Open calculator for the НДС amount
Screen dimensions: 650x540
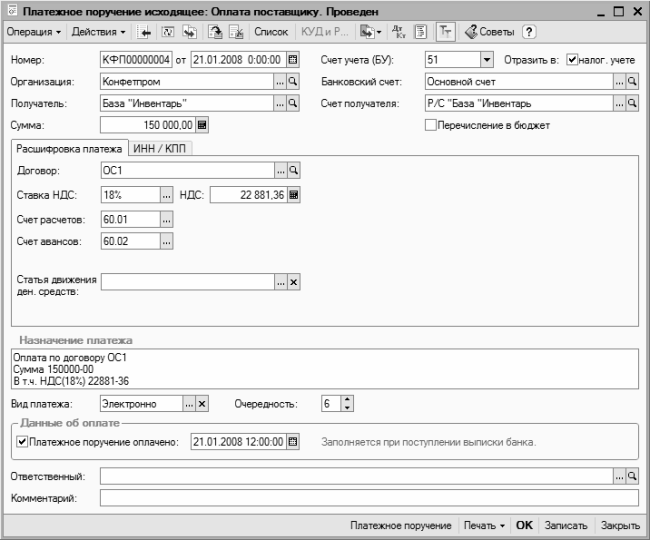pyautogui.click(x=293, y=195)
